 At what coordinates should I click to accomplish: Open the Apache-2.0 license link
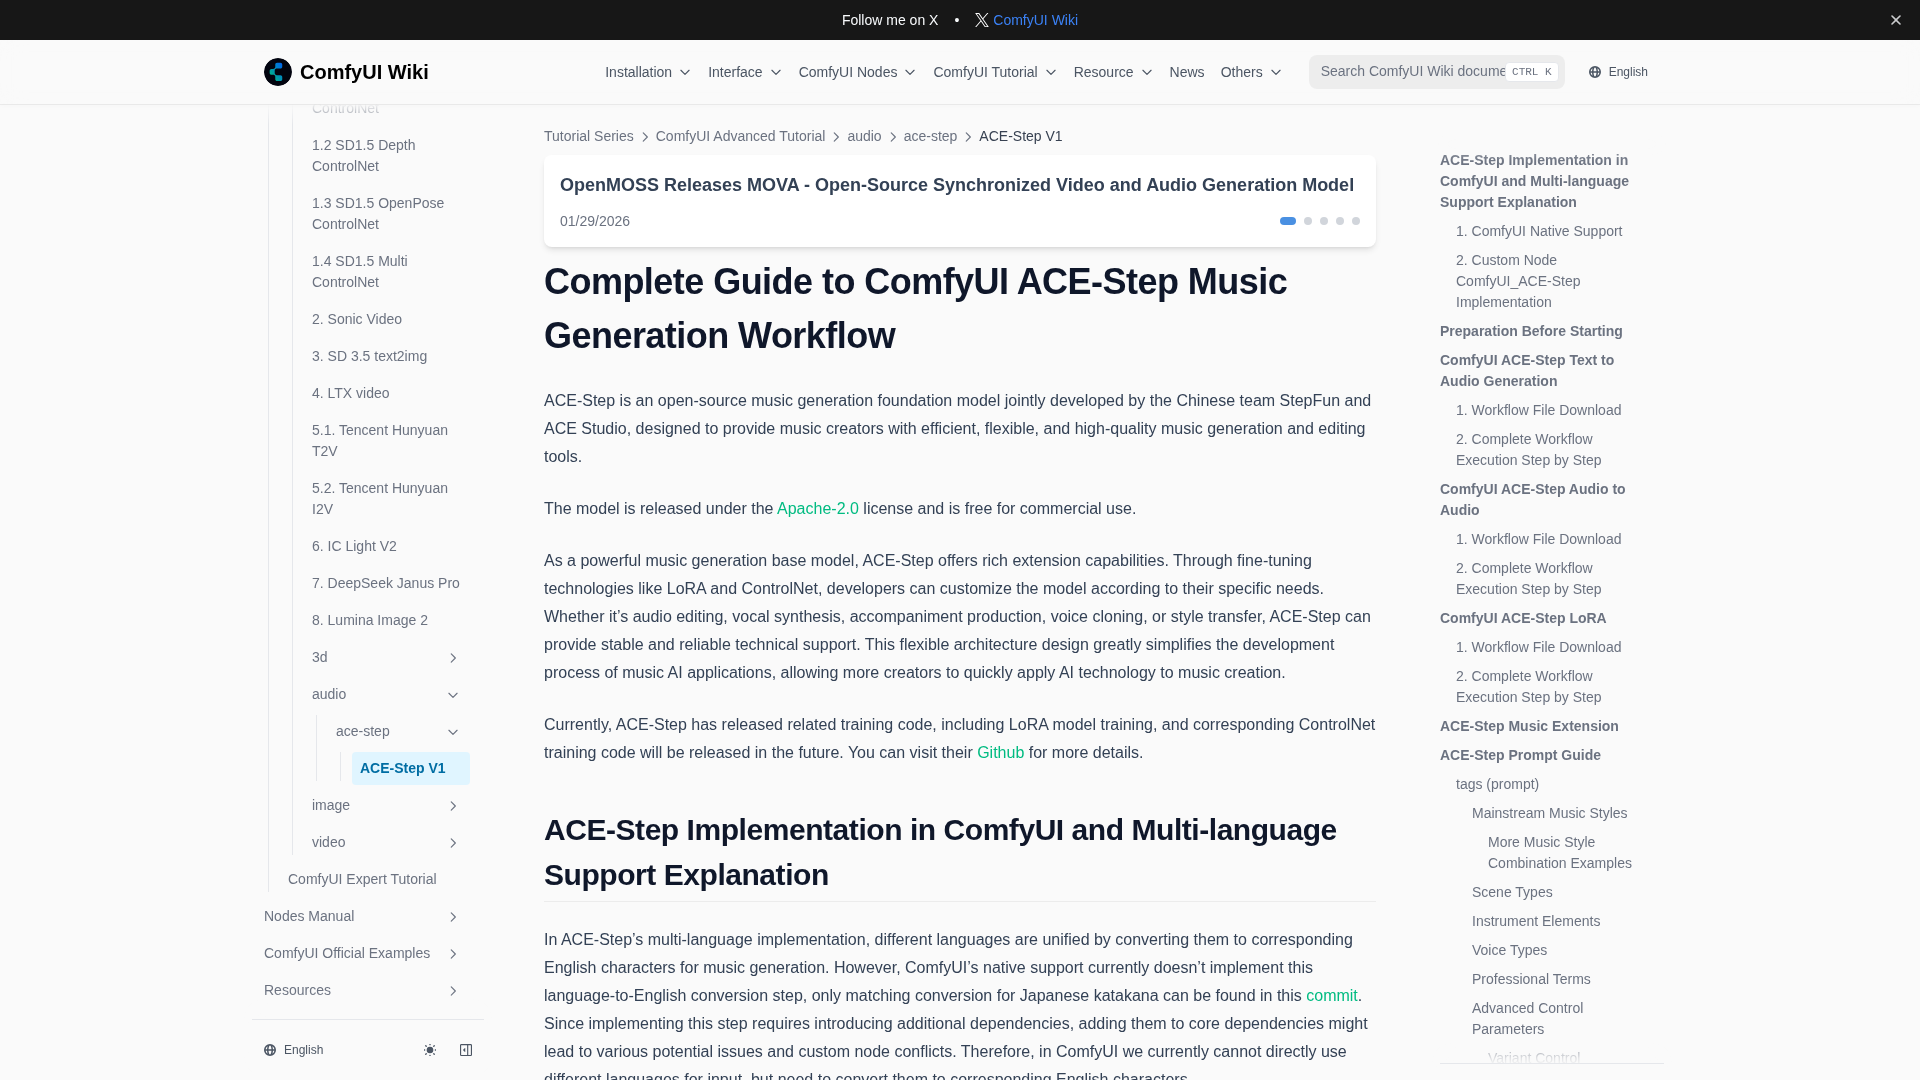click(x=817, y=509)
